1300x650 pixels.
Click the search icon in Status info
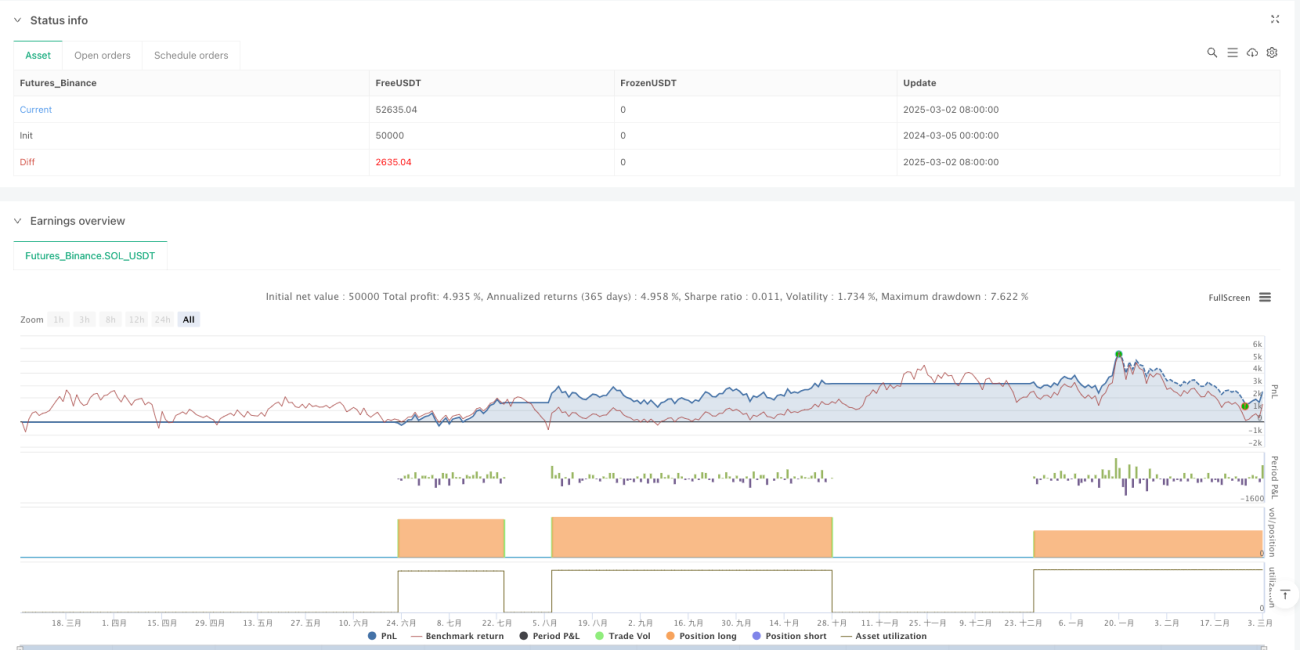pyautogui.click(x=1212, y=53)
